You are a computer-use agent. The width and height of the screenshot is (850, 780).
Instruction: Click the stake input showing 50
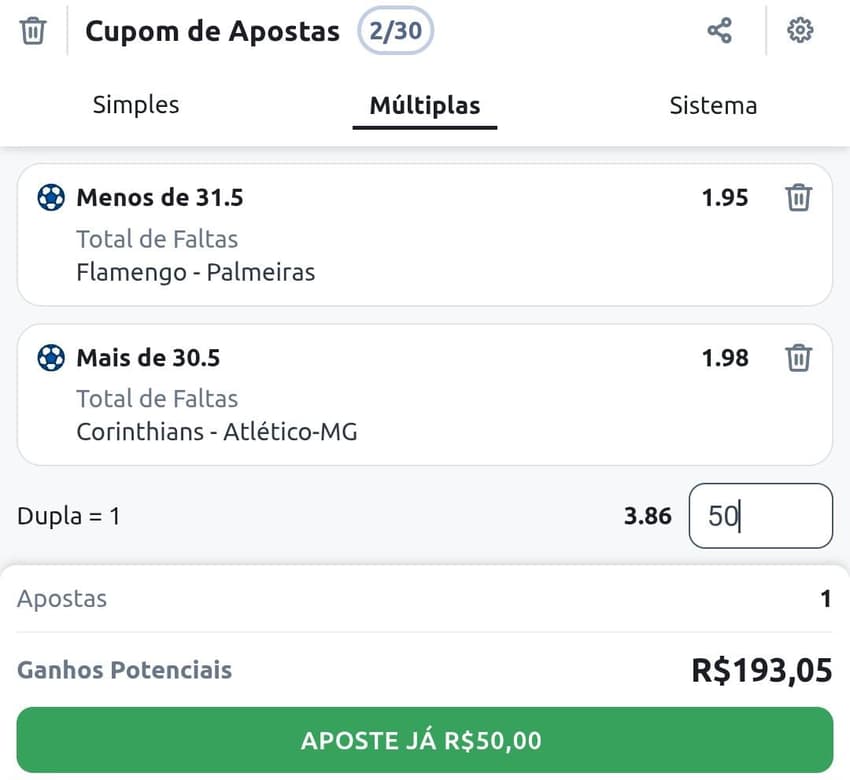pos(760,515)
